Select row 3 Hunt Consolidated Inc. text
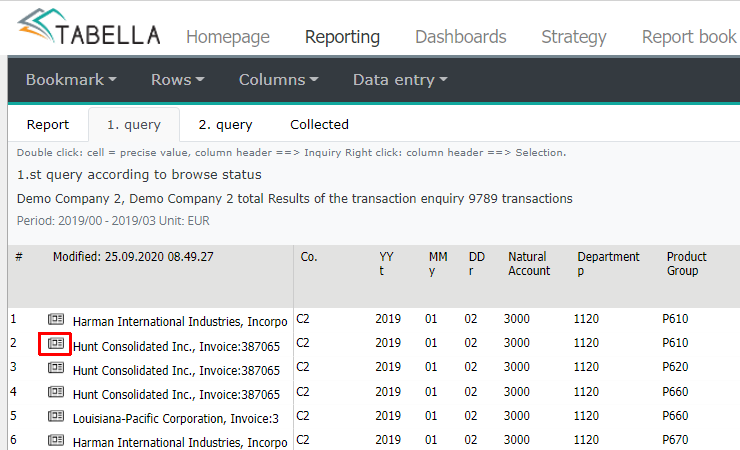The image size is (740, 450). tap(176, 371)
